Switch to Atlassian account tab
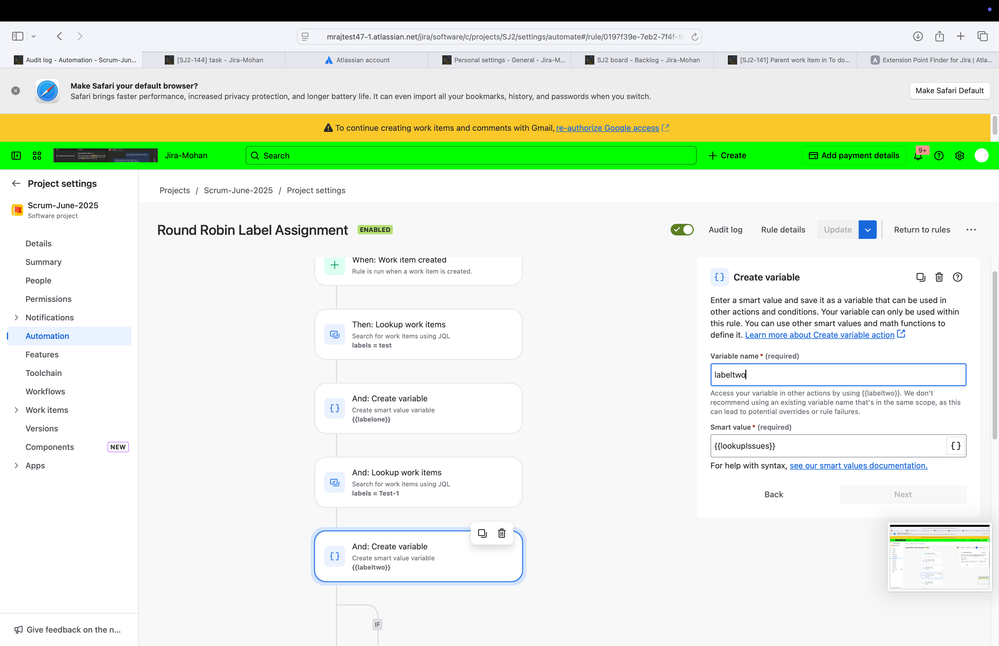This screenshot has height=646, width=999. [x=357, y=60]
